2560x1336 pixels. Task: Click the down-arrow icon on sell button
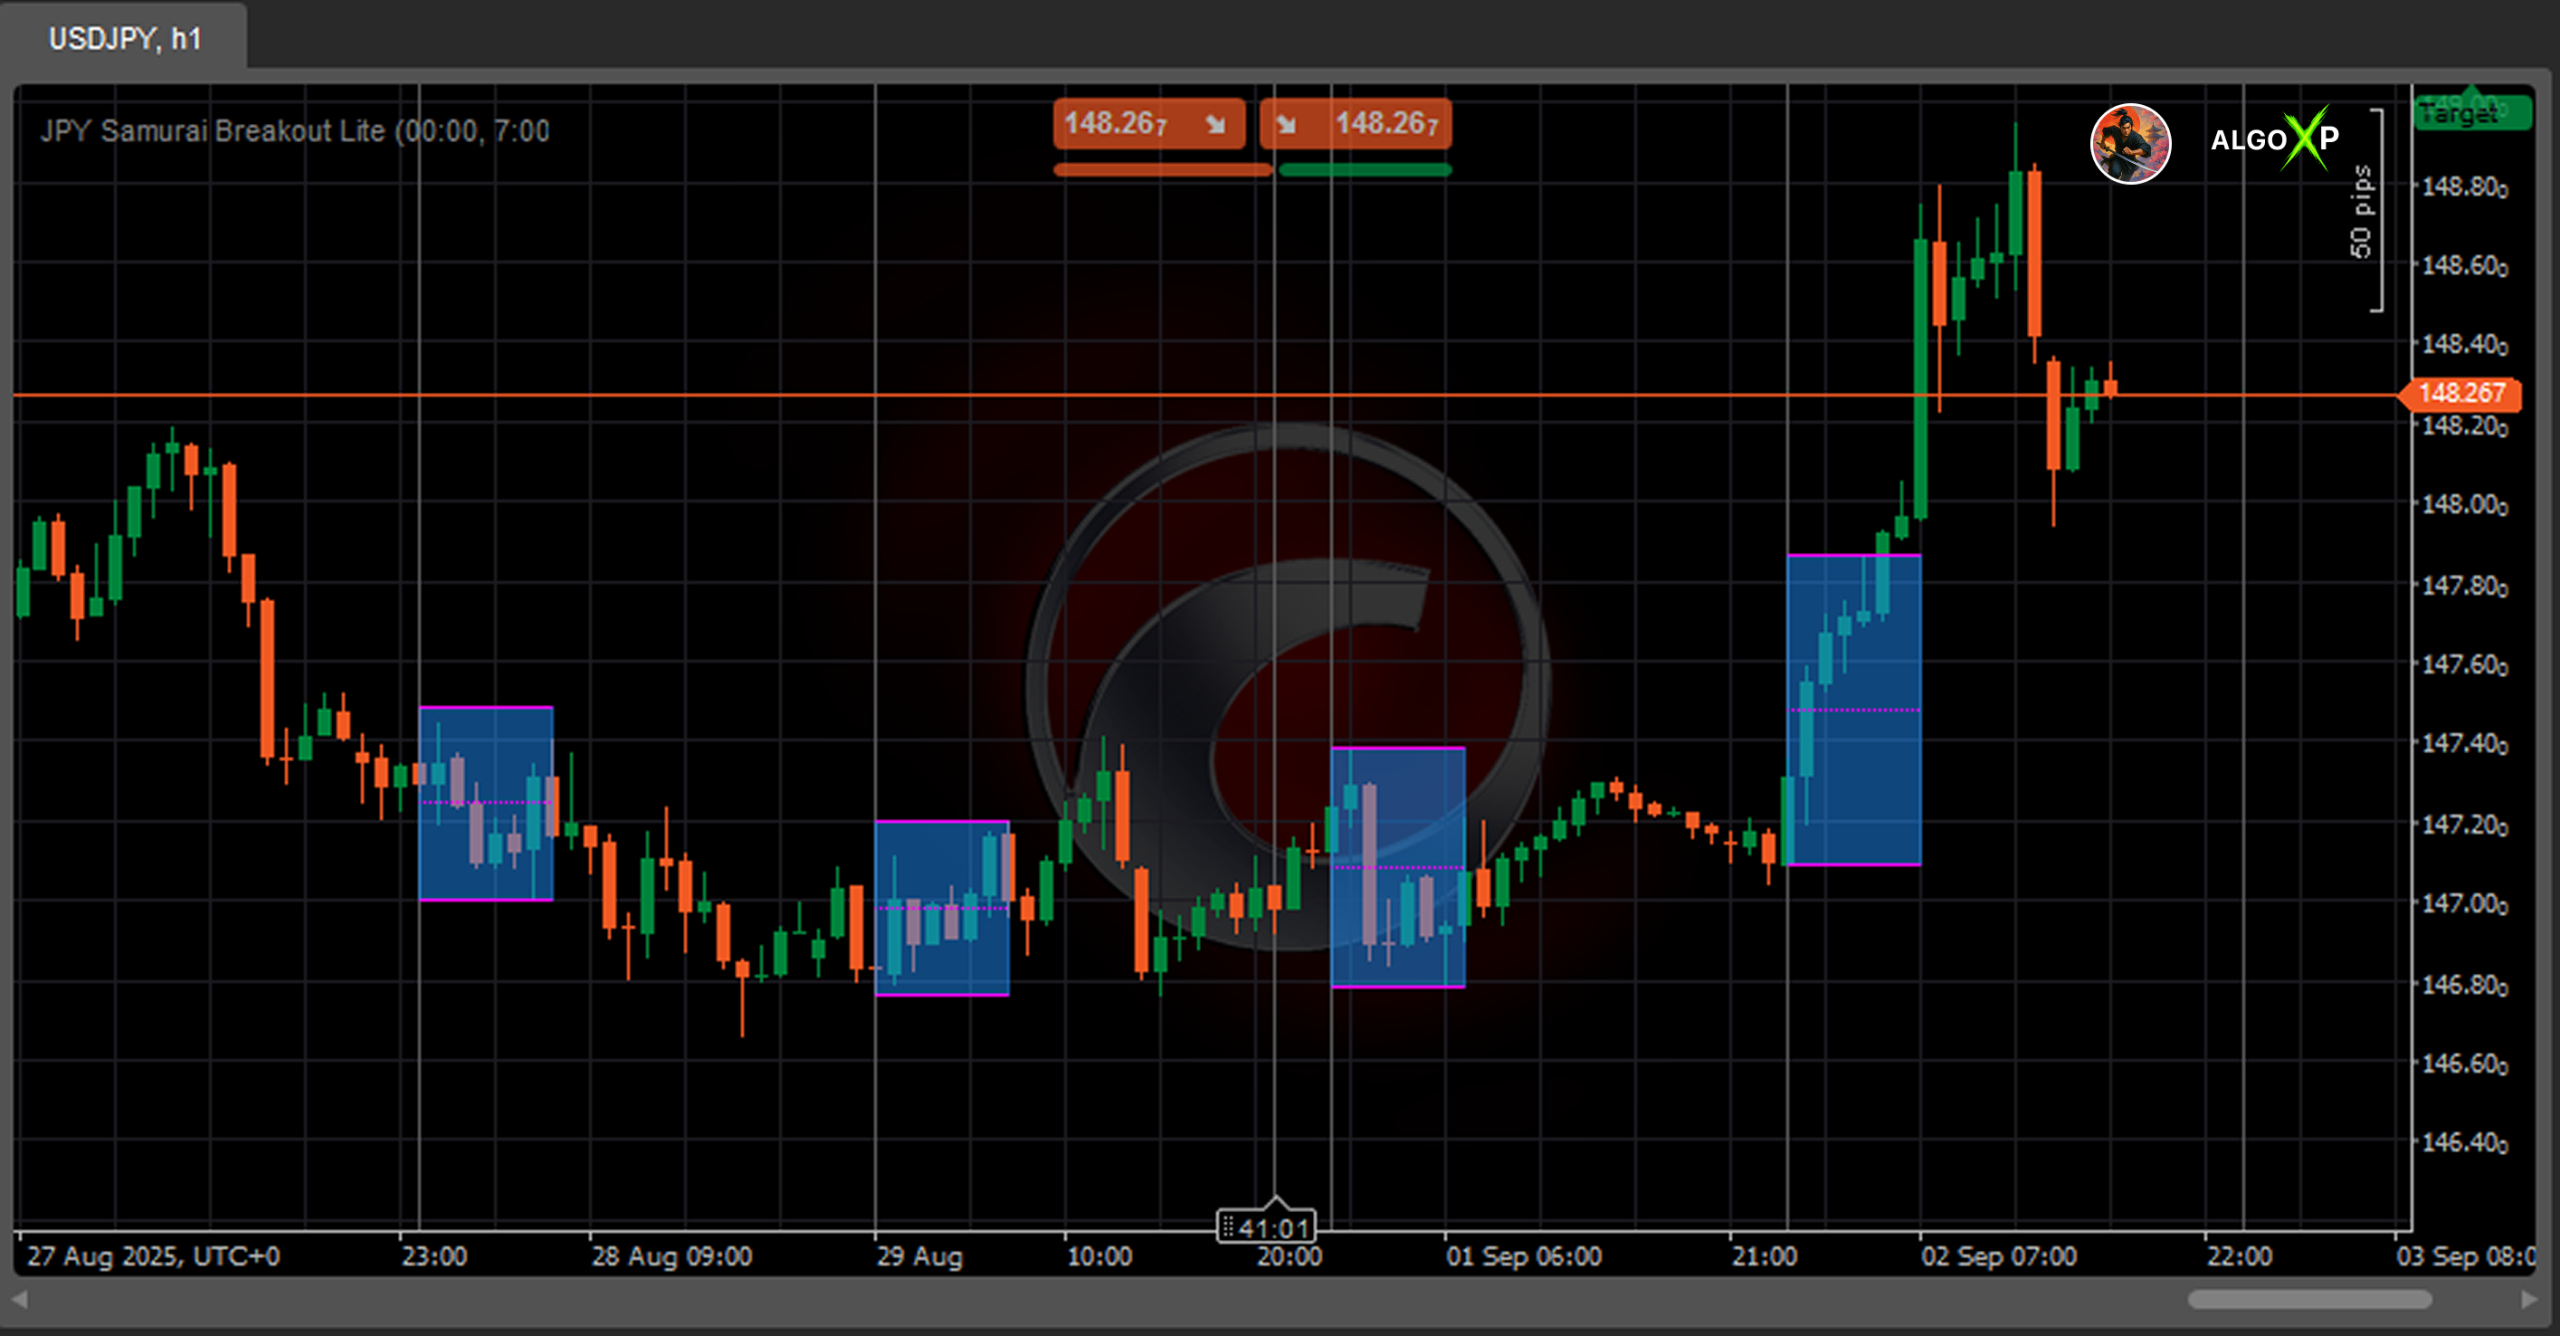tap(1215, 124)
